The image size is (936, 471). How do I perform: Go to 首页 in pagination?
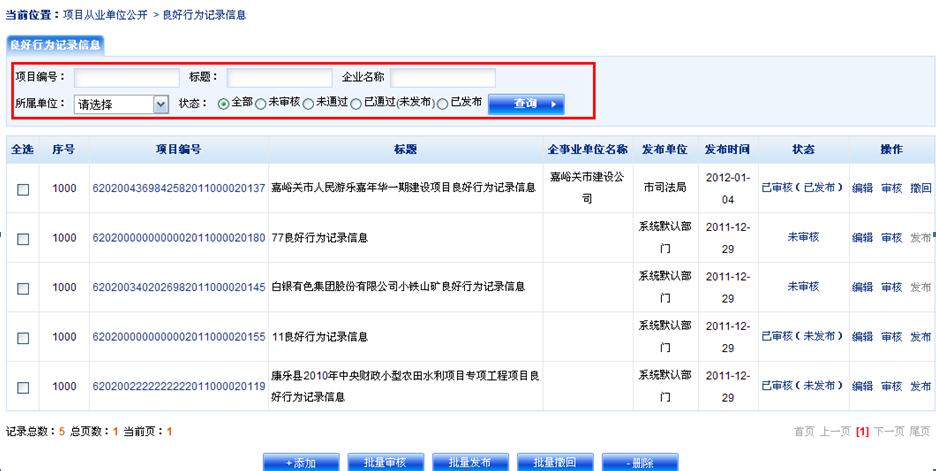pos(804,431)
